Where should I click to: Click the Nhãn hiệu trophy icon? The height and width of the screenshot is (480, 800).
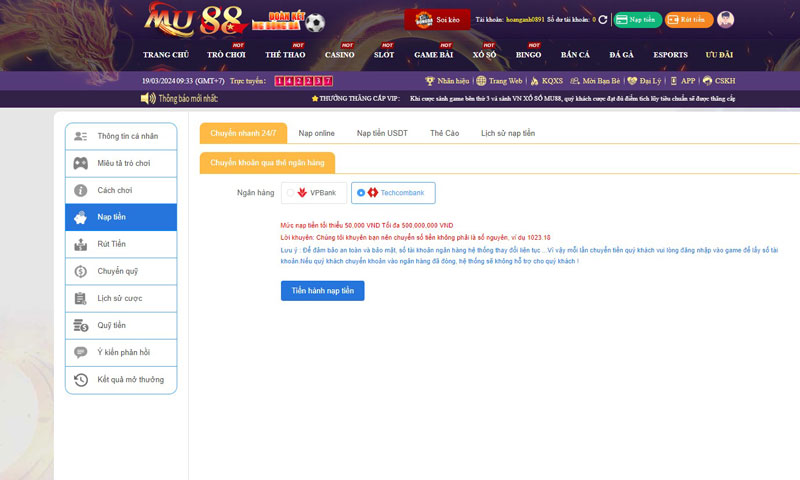tap(430, 81)
